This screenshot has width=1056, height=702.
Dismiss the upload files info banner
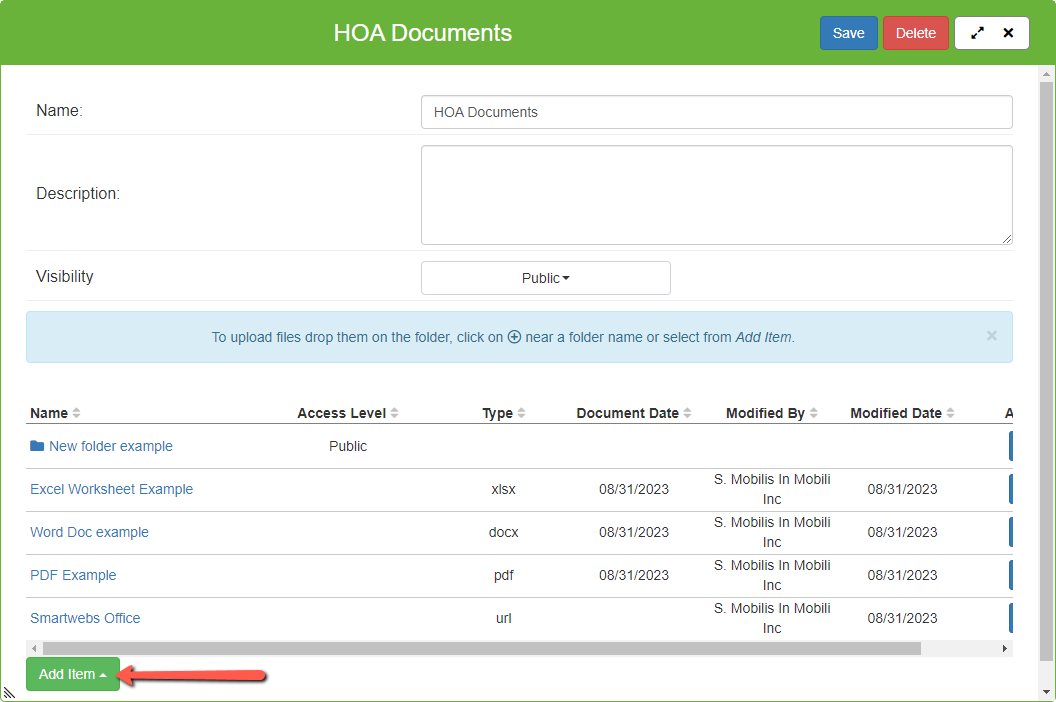991,336
